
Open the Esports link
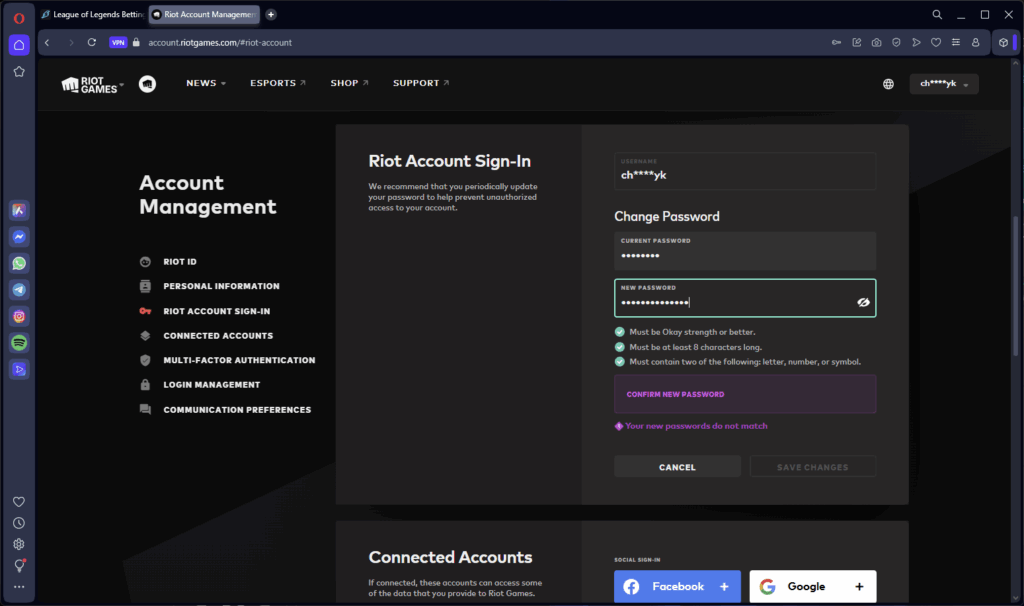click(x=278, y=83)
